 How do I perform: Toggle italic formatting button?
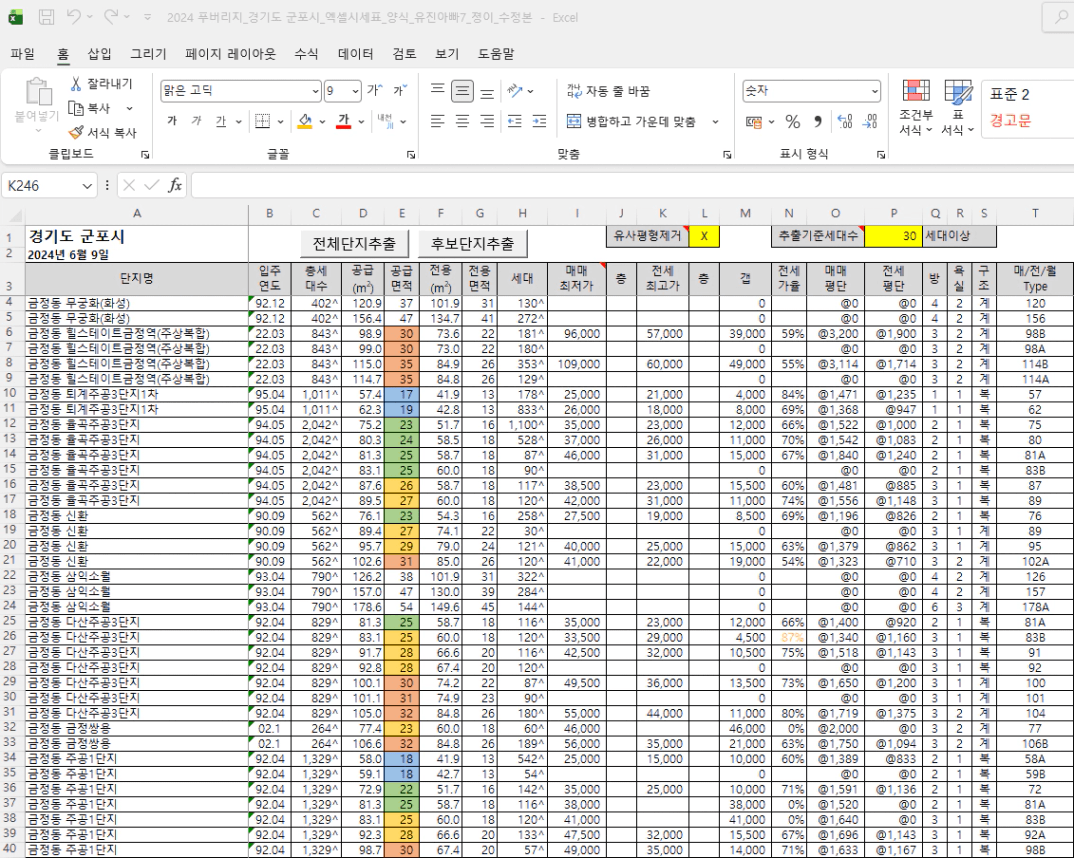pos(196,122)
